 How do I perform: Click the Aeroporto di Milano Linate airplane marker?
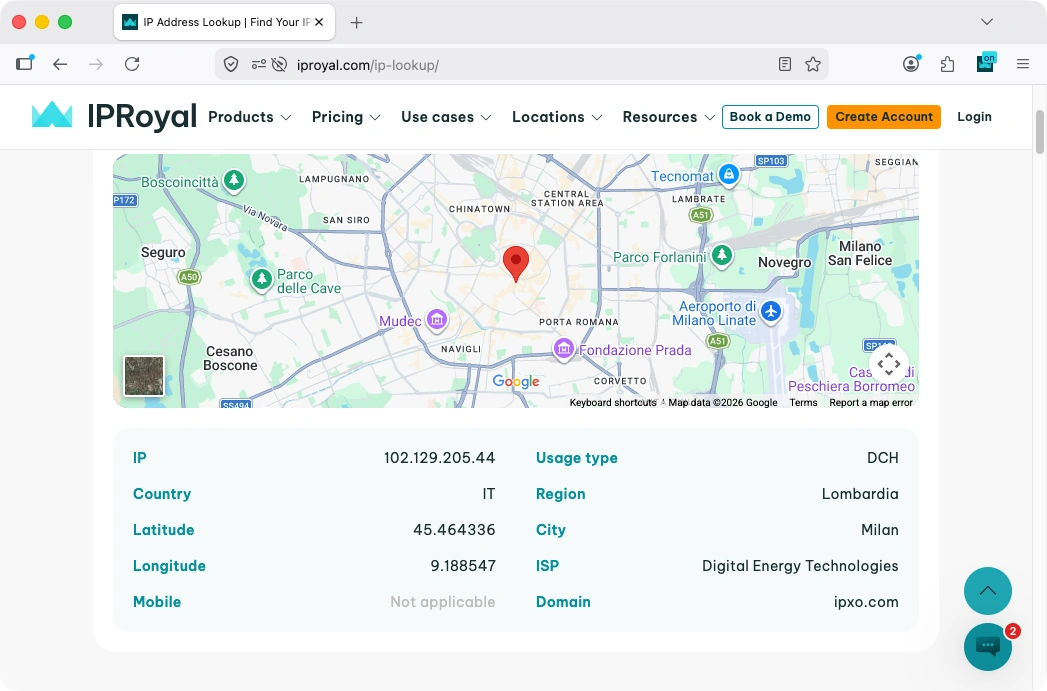point(771,312)
